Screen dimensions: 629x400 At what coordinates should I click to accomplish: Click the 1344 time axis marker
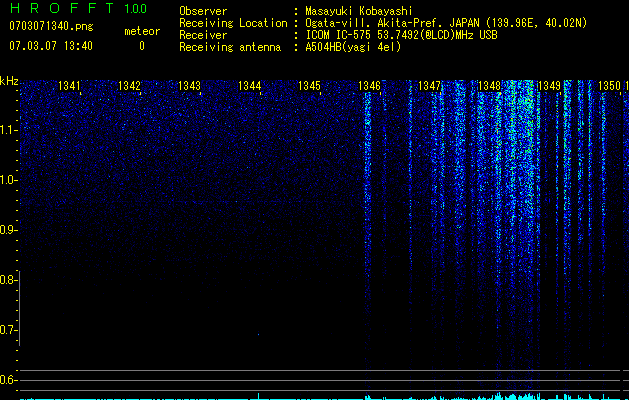click(250, 86)
